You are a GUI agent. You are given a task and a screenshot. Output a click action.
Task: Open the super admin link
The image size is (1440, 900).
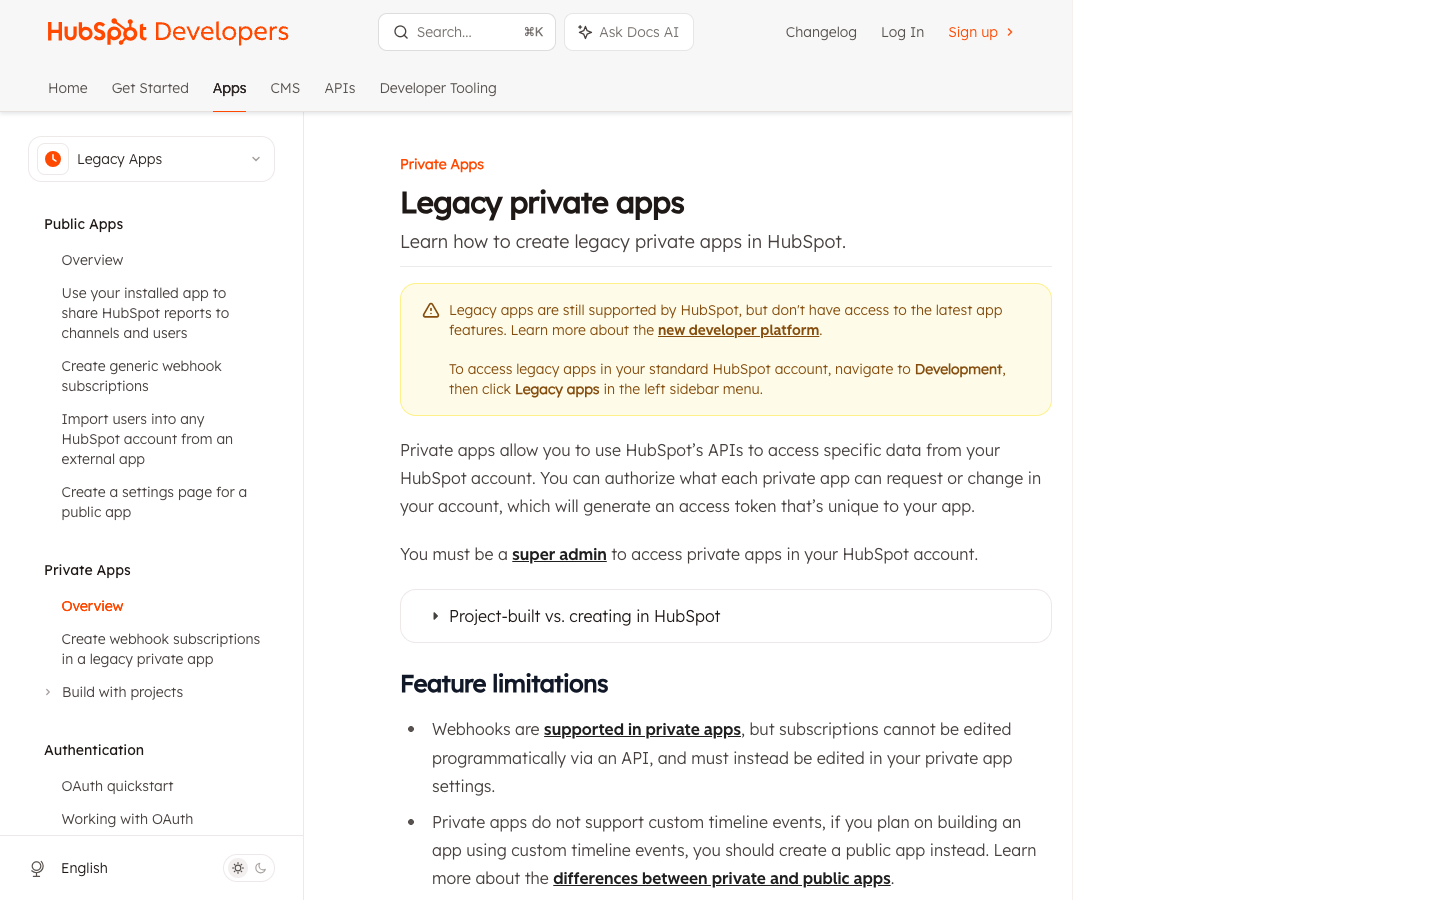[559, 554]
